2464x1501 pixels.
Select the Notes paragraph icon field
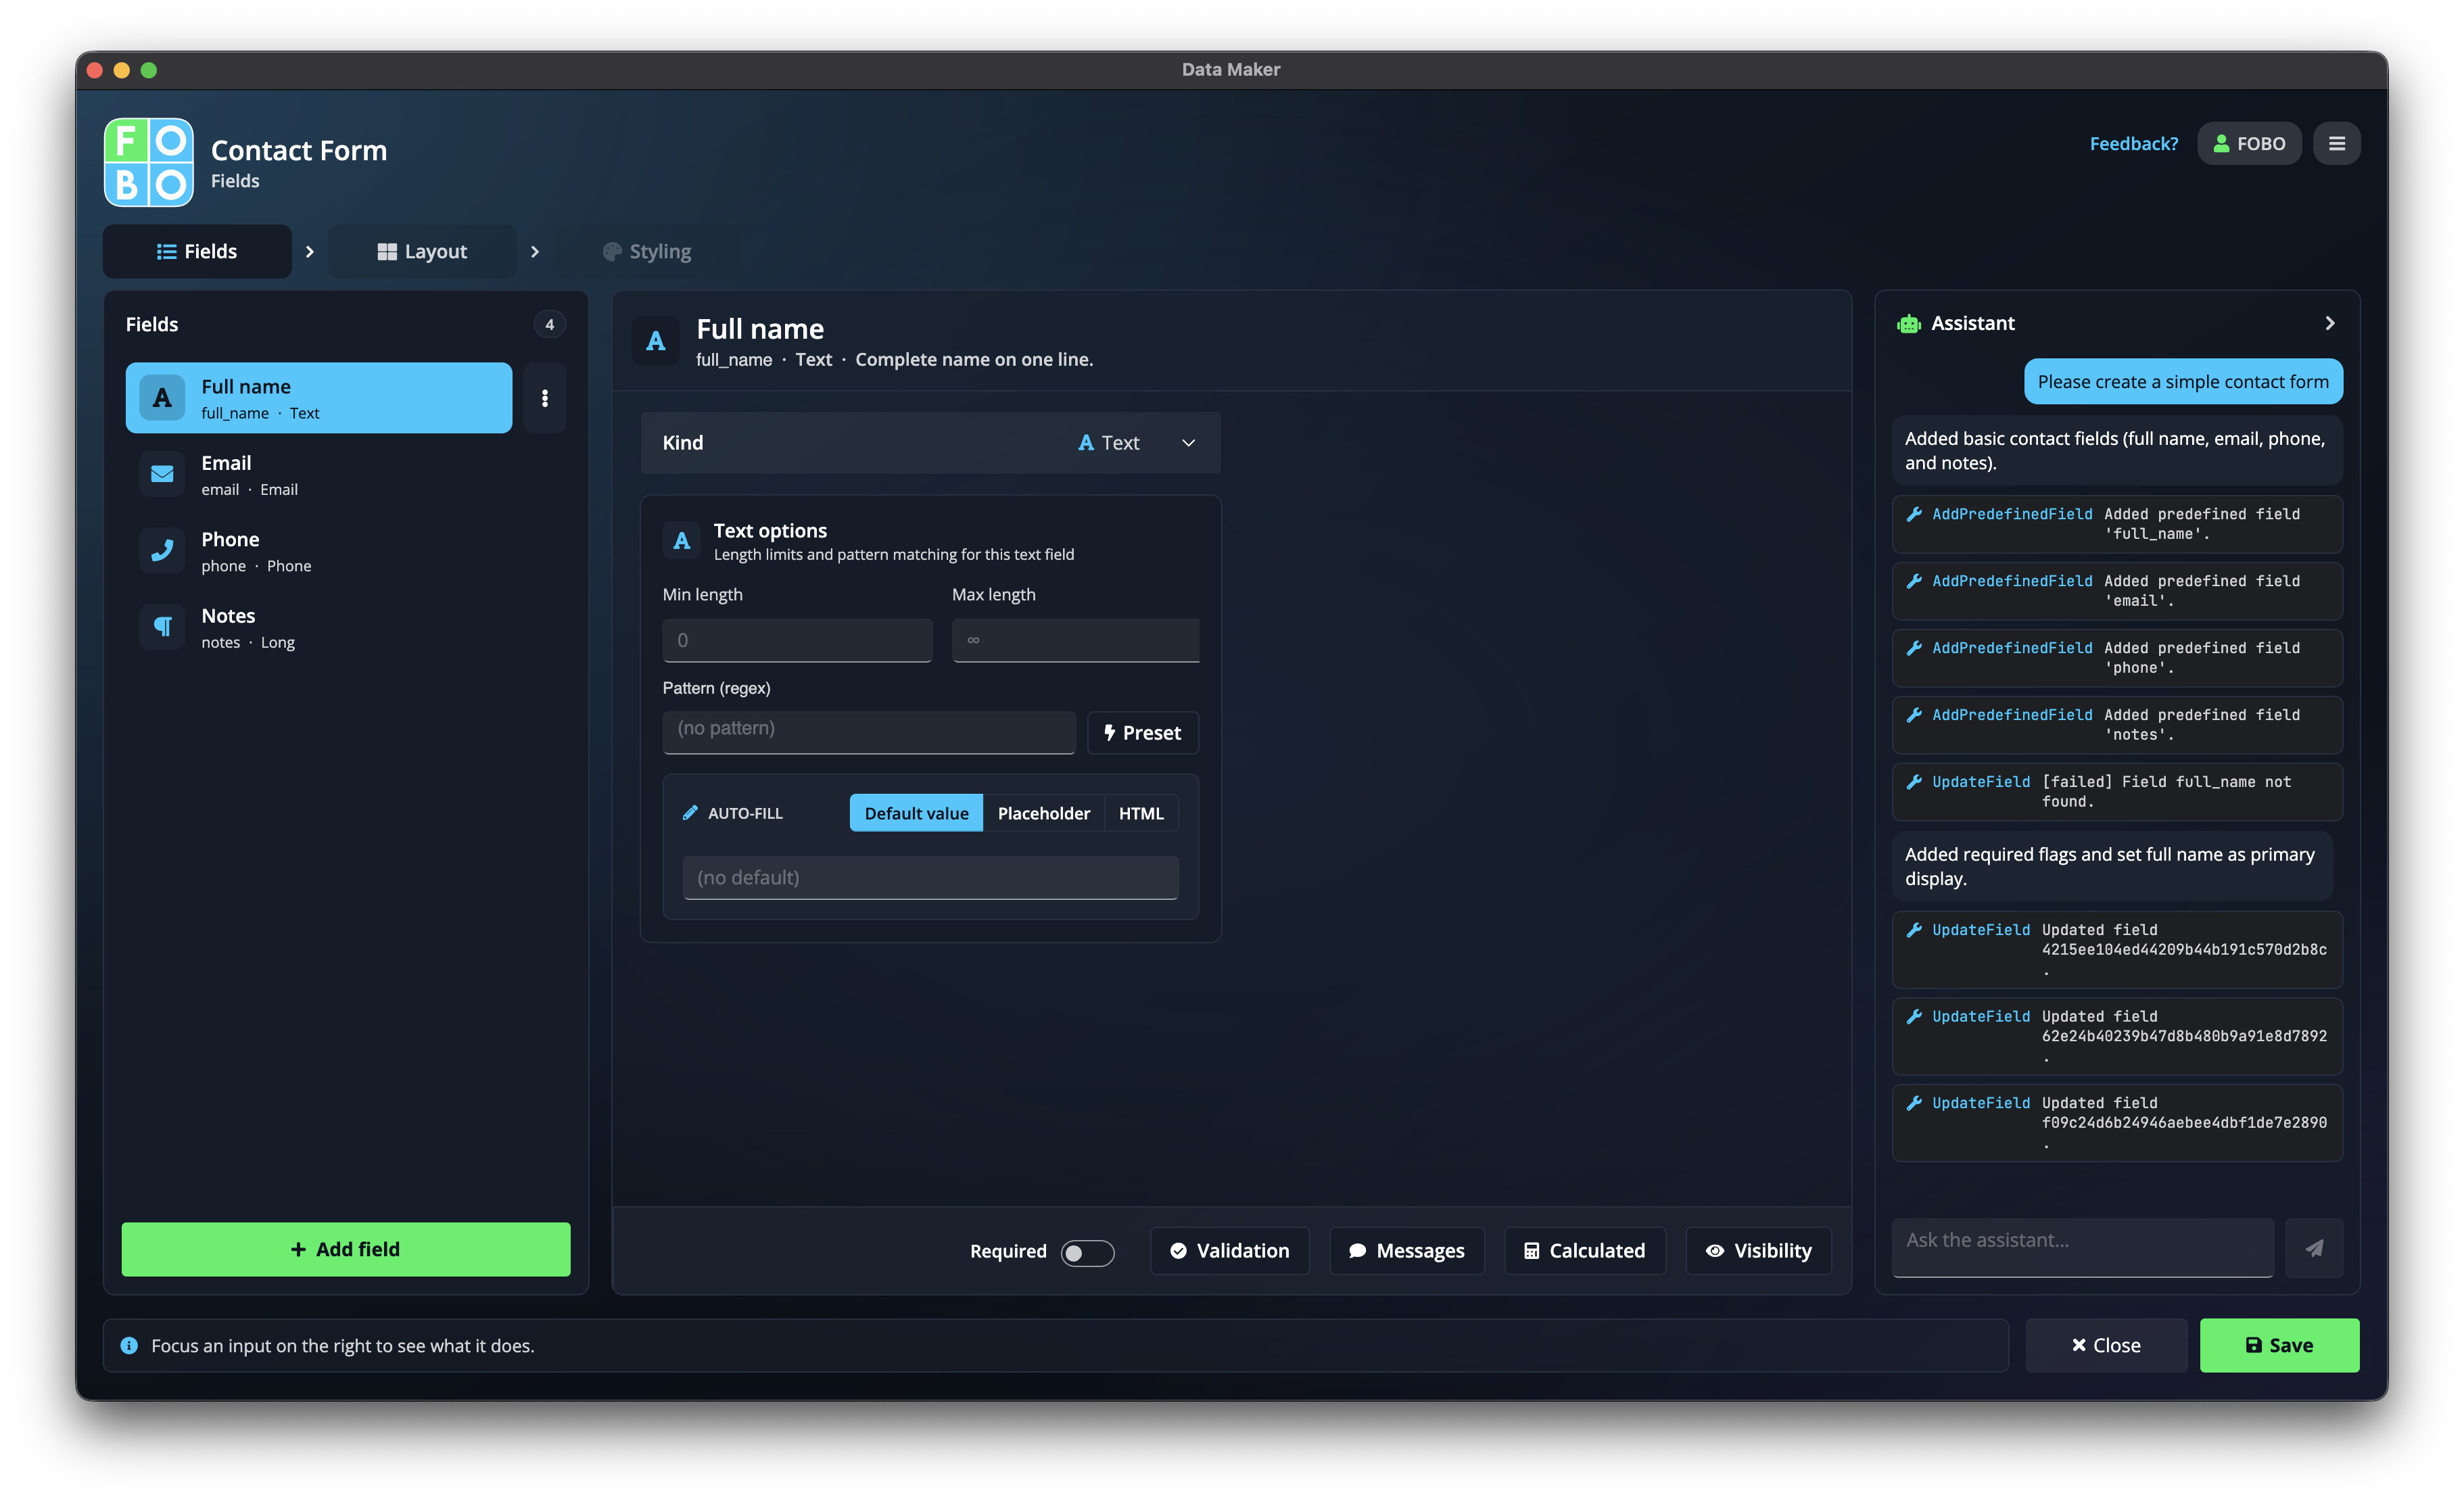click(162, 627)
